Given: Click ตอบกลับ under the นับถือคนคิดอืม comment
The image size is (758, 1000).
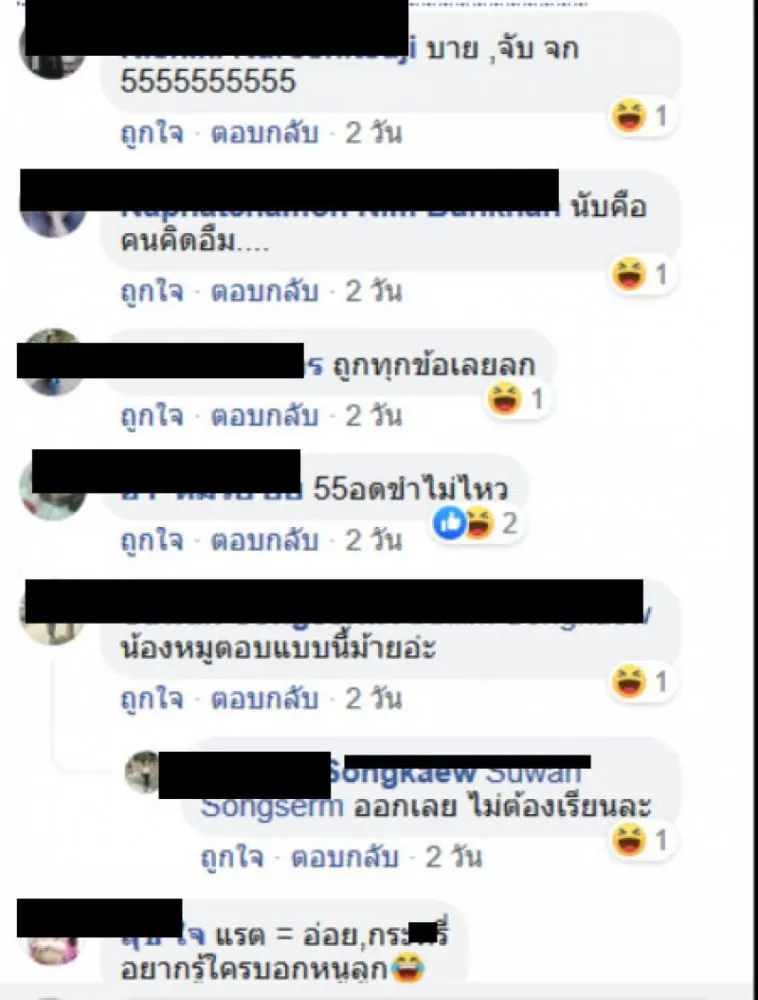Looking at the screenshot, I should [x=265, y=291].
